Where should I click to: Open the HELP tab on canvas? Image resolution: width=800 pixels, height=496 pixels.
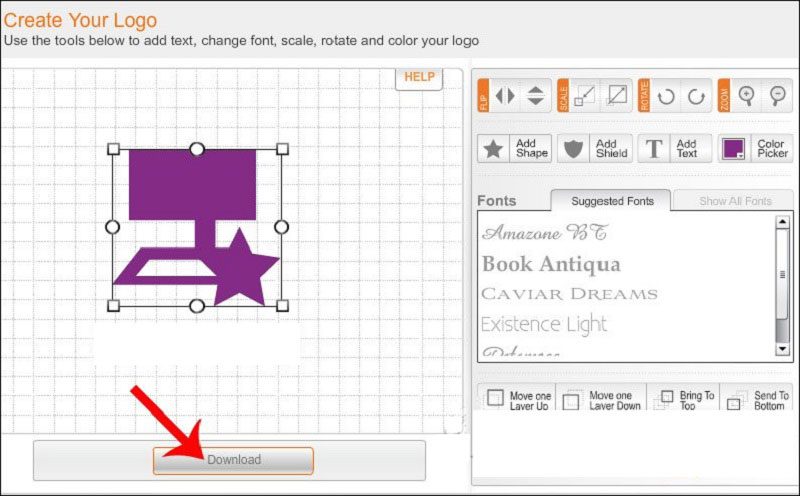pos(419,78)
